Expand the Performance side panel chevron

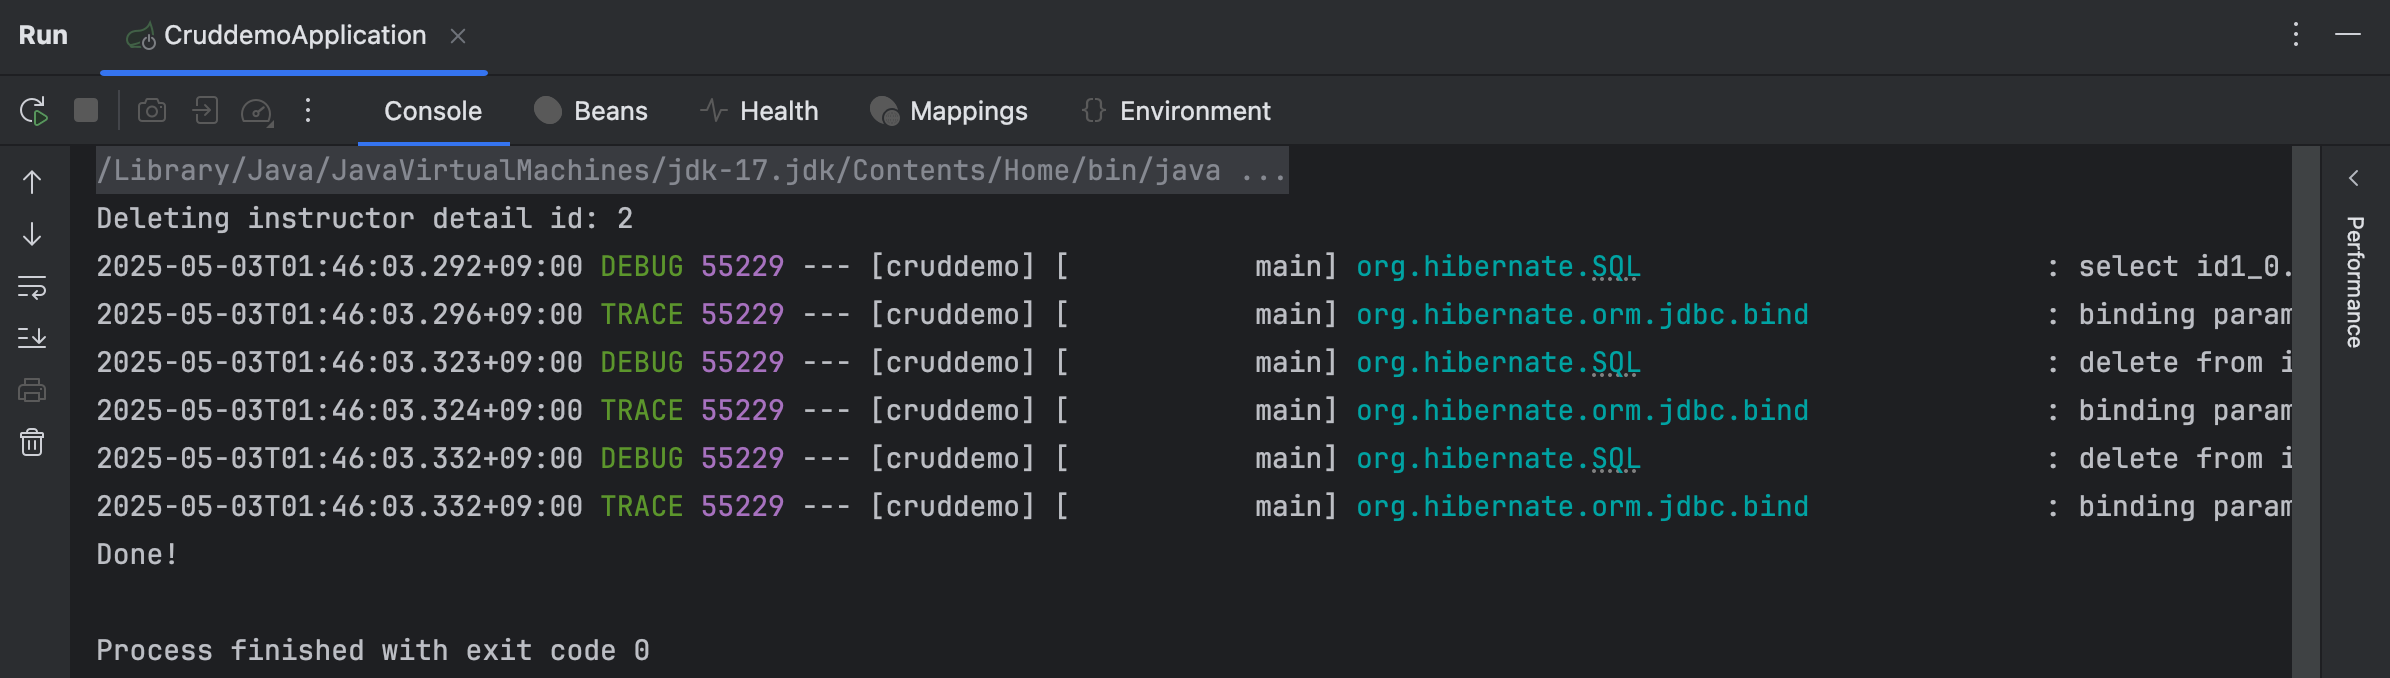[x=2354, y=178]
